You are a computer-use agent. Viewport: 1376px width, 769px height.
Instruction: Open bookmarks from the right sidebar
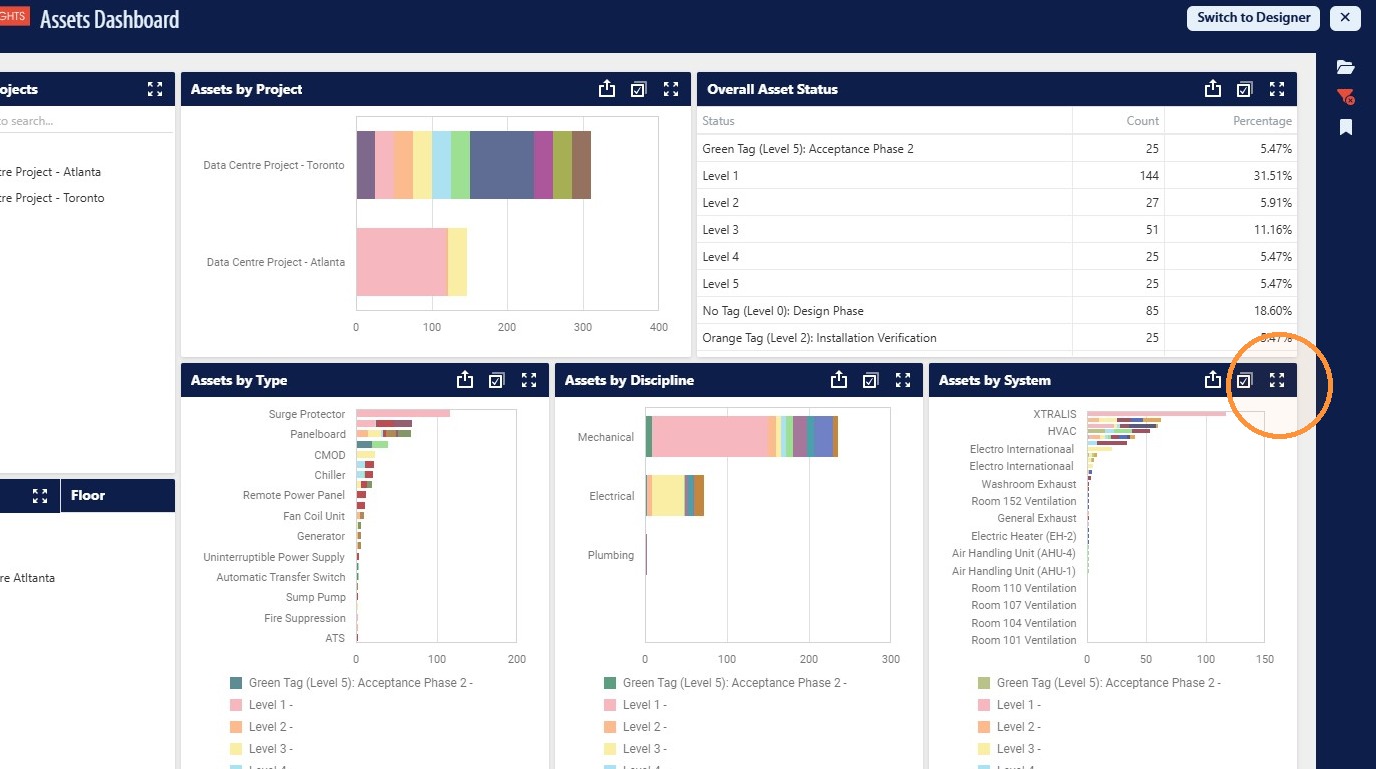pos(1346,127)
